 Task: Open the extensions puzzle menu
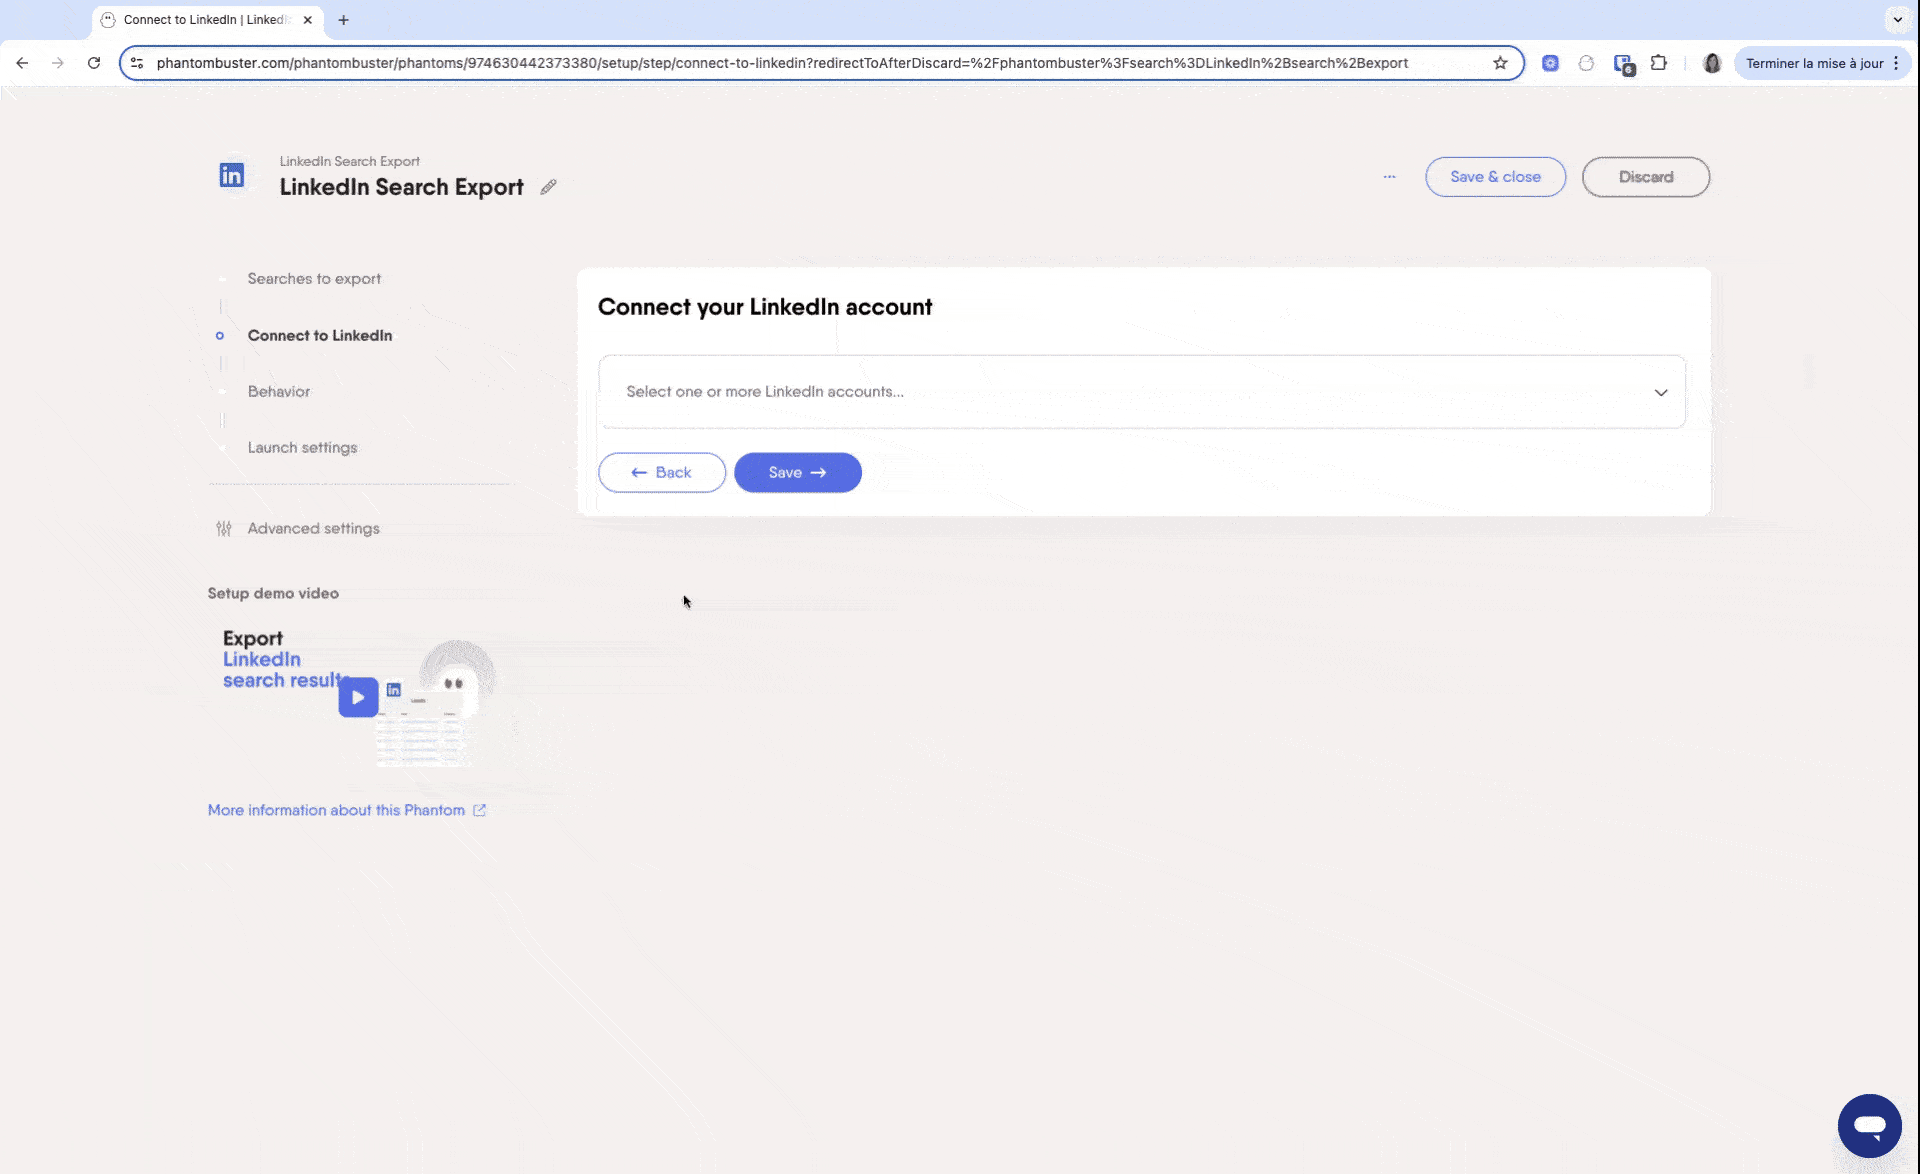1659,63
